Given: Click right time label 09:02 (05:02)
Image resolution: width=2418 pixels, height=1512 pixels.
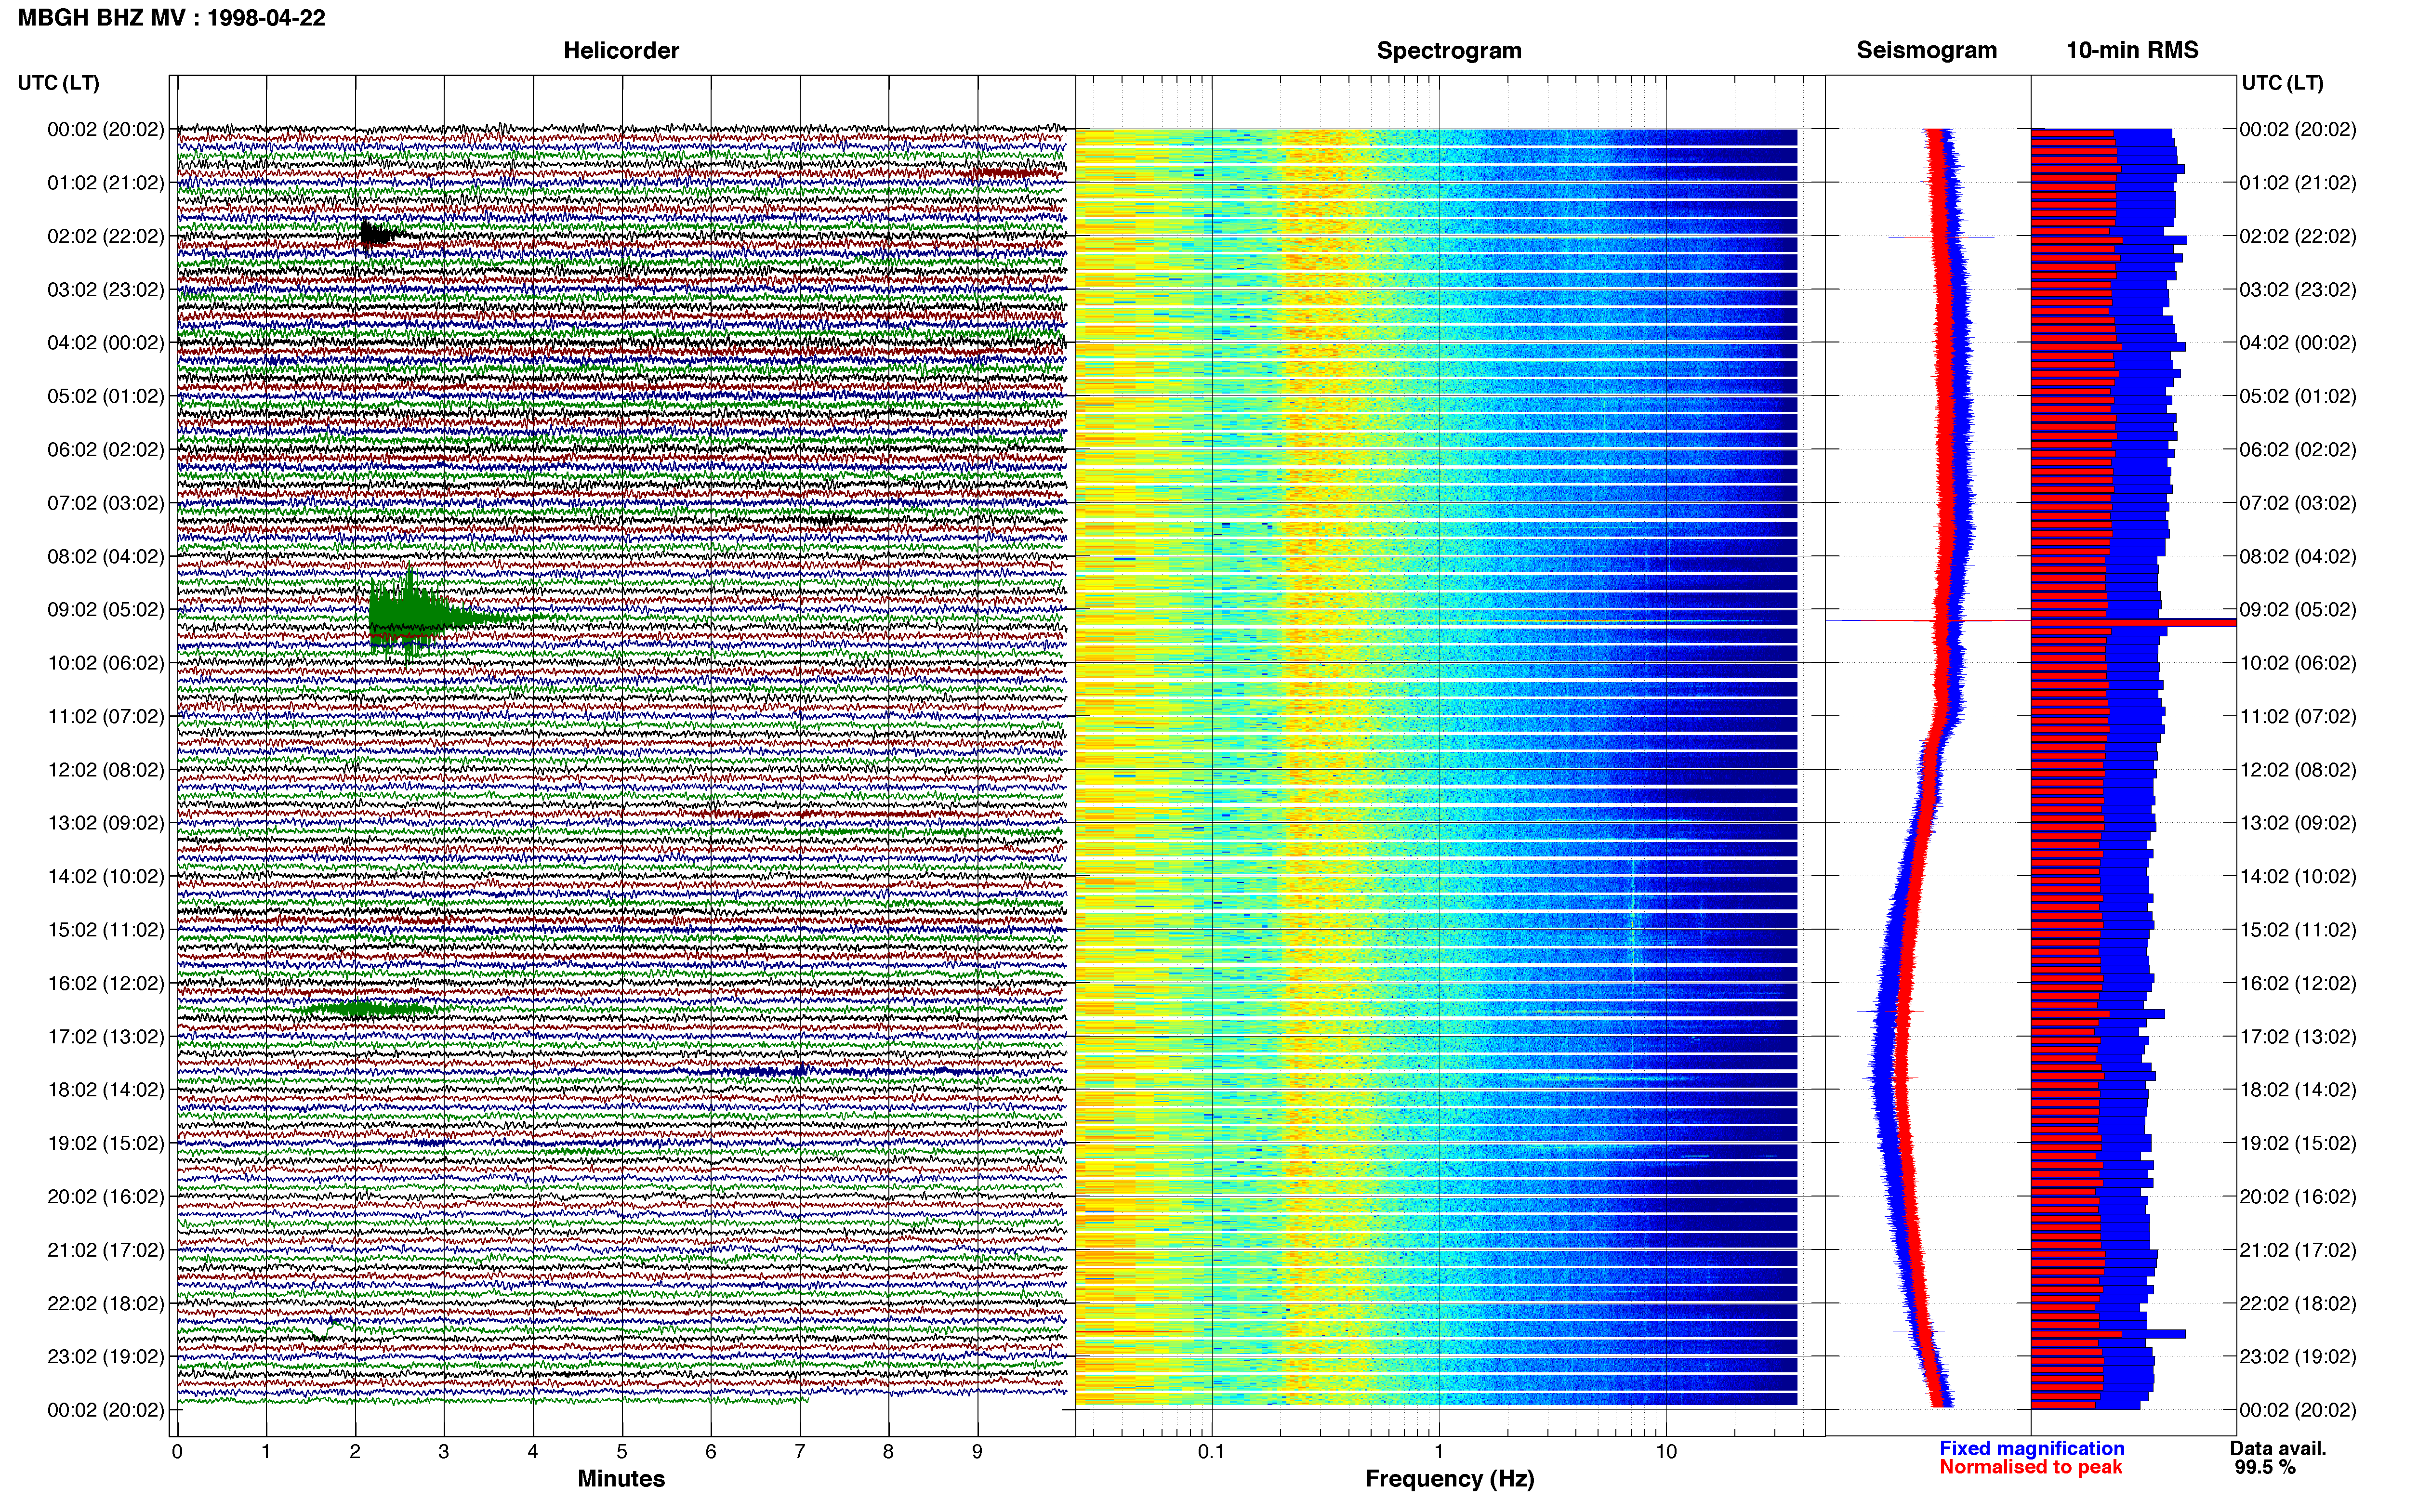Looking at the screenshot, I should tap(2298, 610).
